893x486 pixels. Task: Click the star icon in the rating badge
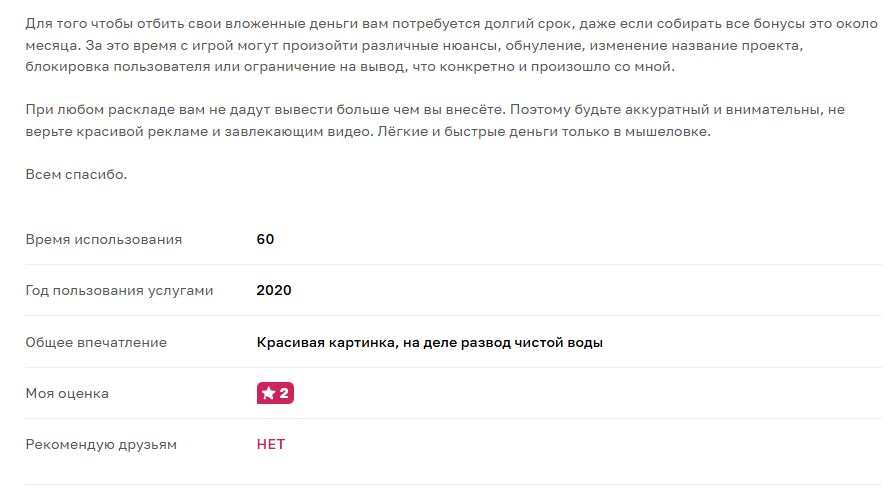click(268, 394)
